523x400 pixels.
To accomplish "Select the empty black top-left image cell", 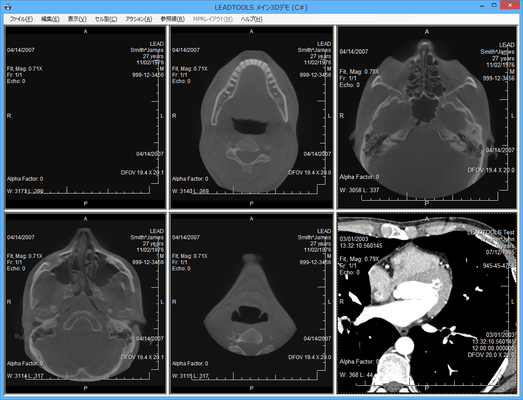I will point(85,117).
